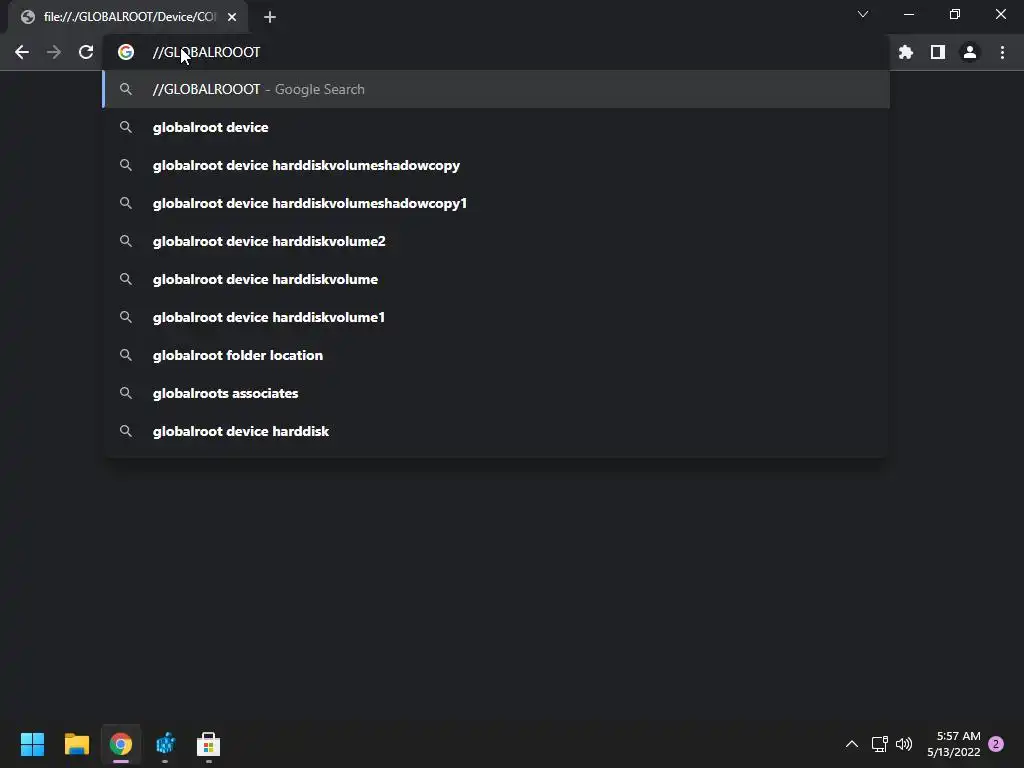
Task: Open the tab search chevron
Action: [863, 14]
